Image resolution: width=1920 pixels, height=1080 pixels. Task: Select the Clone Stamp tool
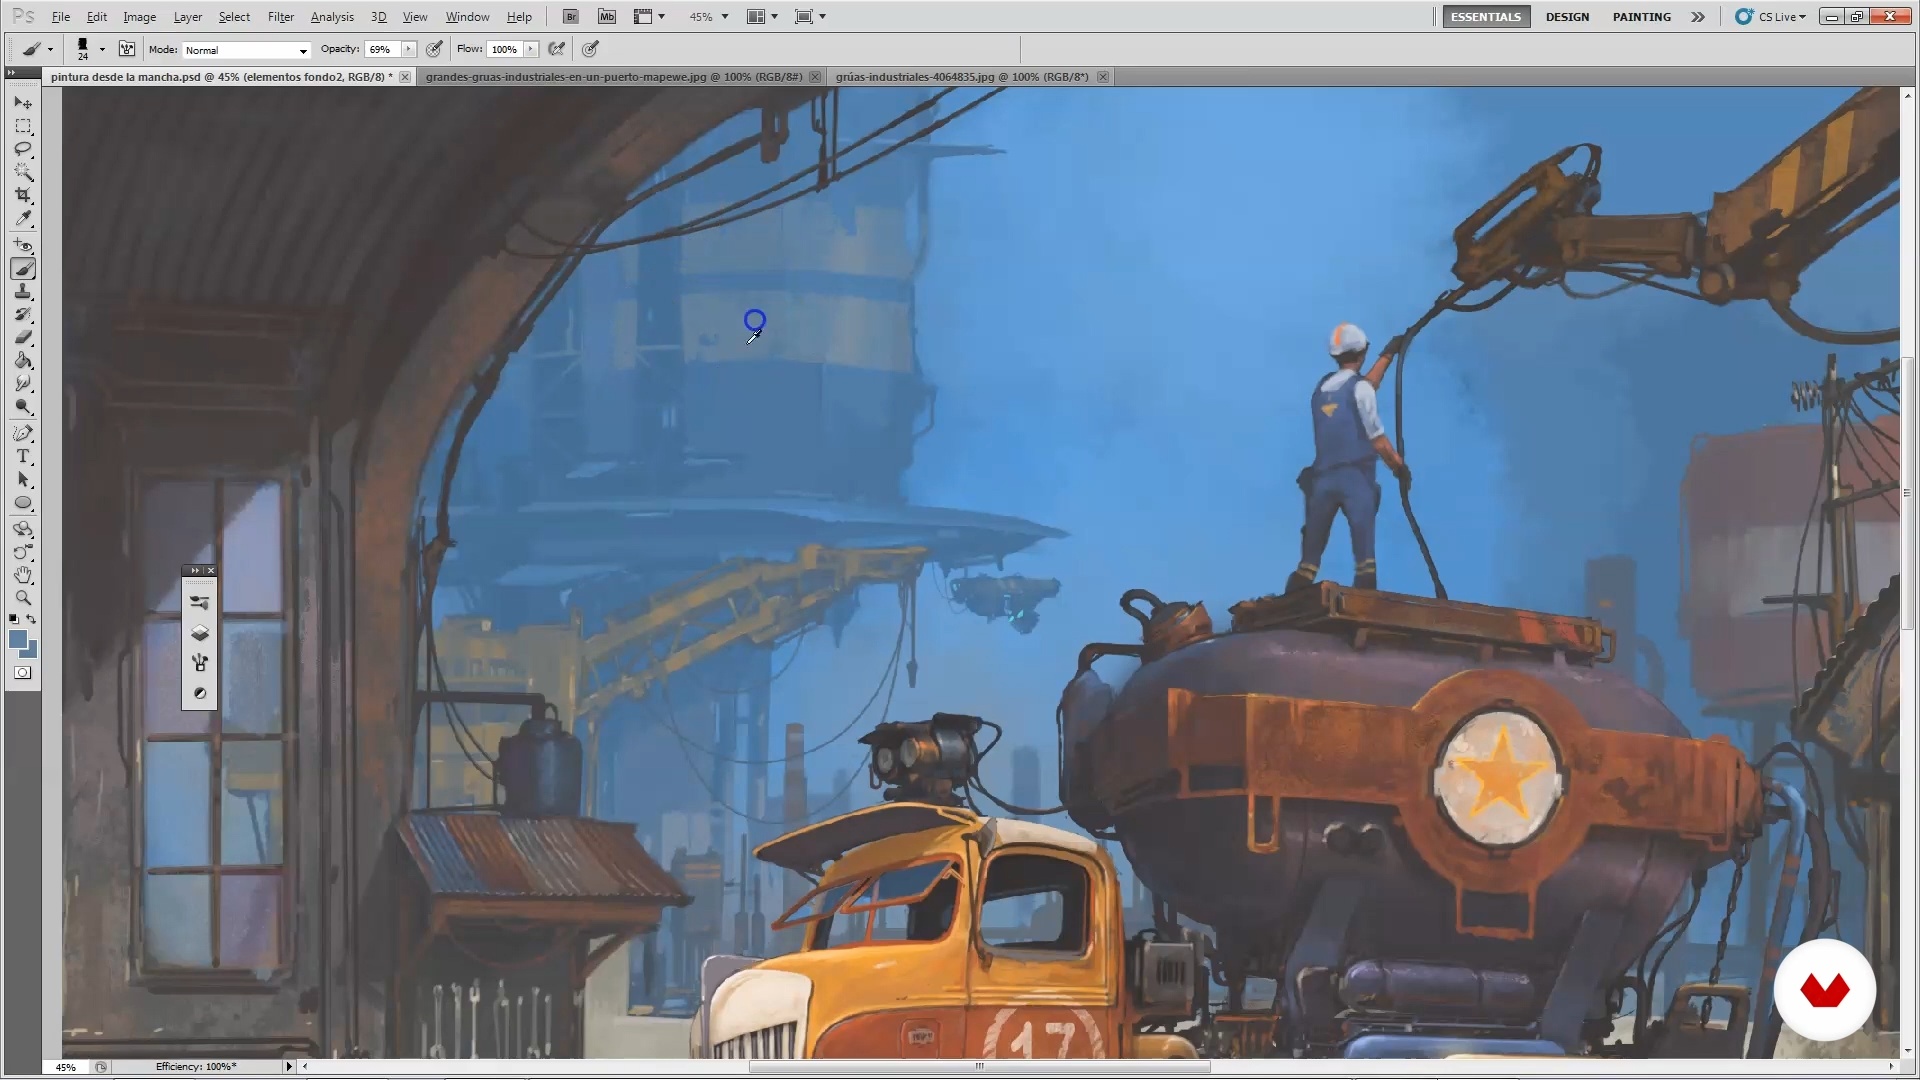(23, 291)
